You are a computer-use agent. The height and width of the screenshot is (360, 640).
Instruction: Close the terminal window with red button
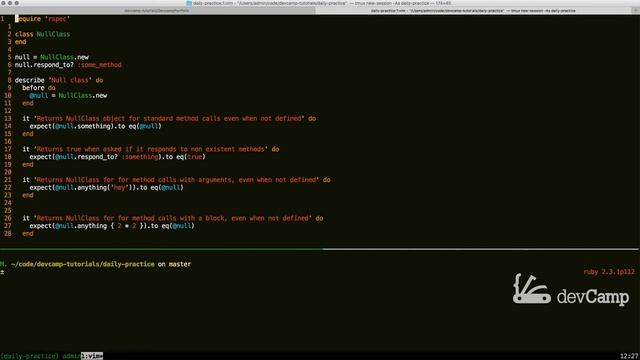(3, 3)
